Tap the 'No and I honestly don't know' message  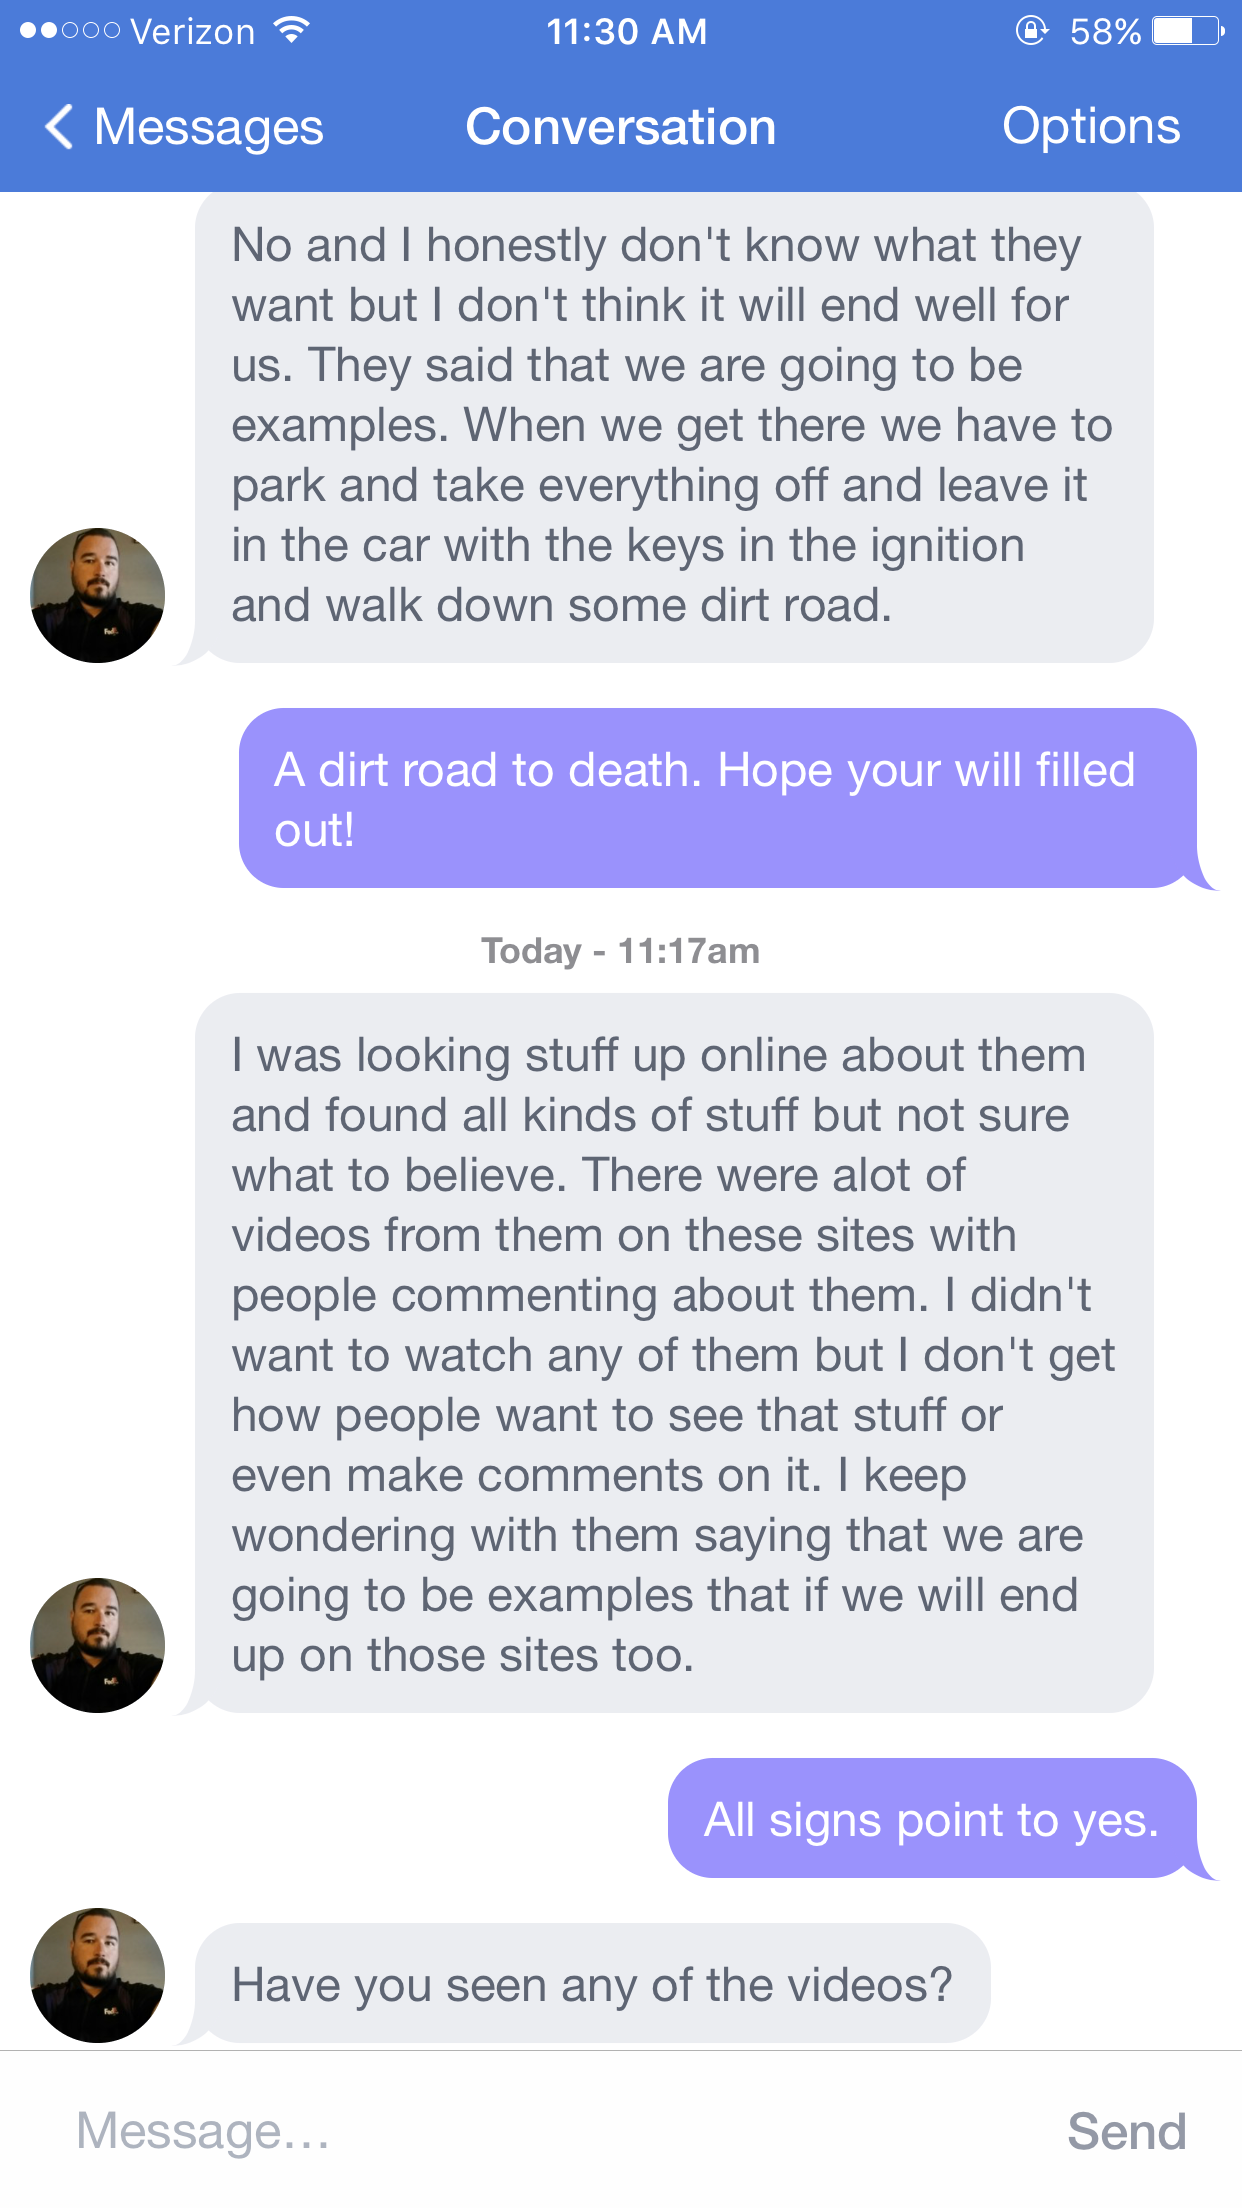(x=674, y=427)
